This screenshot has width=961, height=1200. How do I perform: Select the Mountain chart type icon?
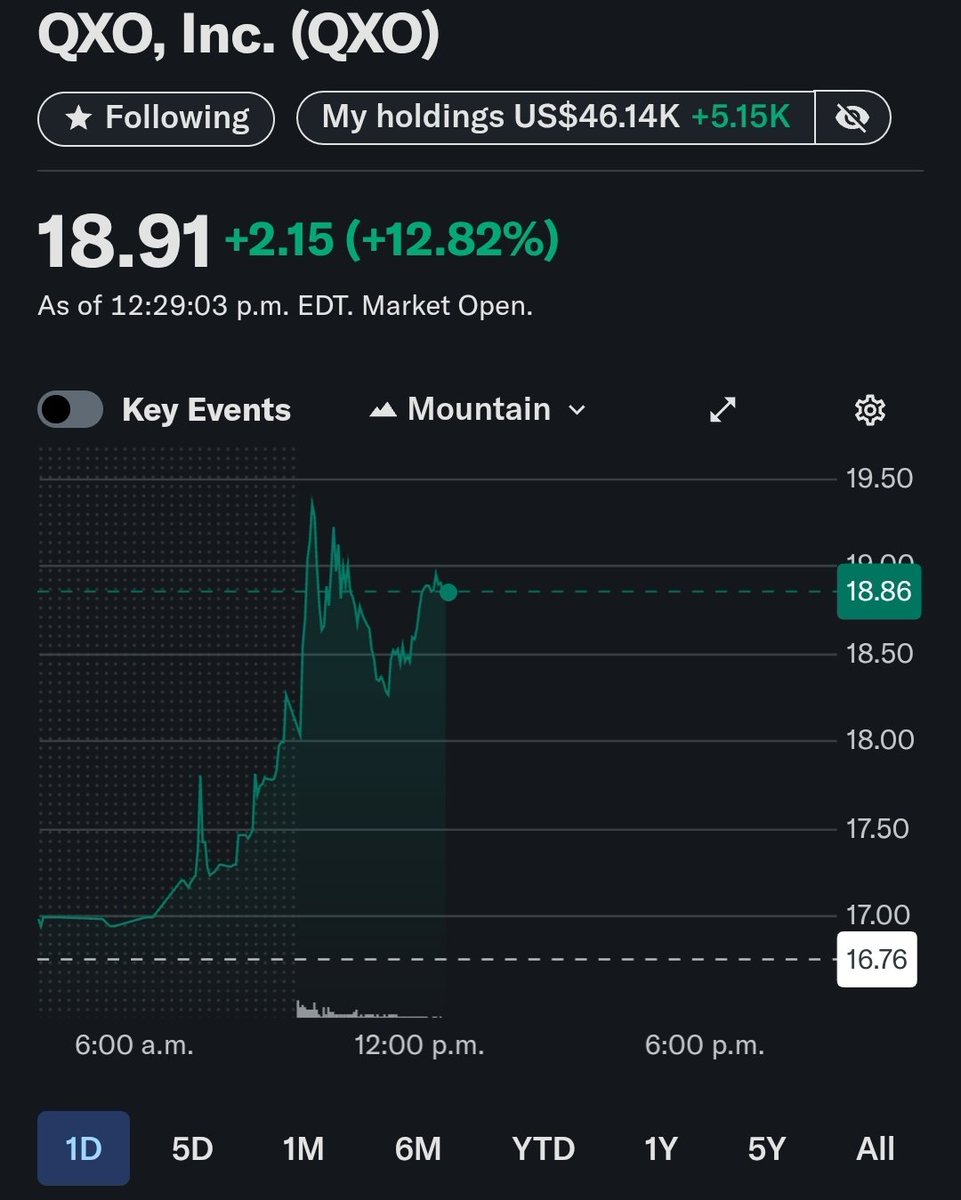[387, 409]
